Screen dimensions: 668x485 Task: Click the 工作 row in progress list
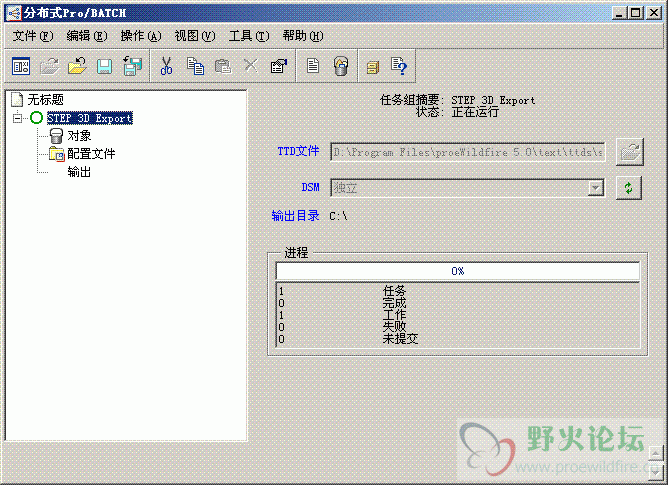[458, 315]
